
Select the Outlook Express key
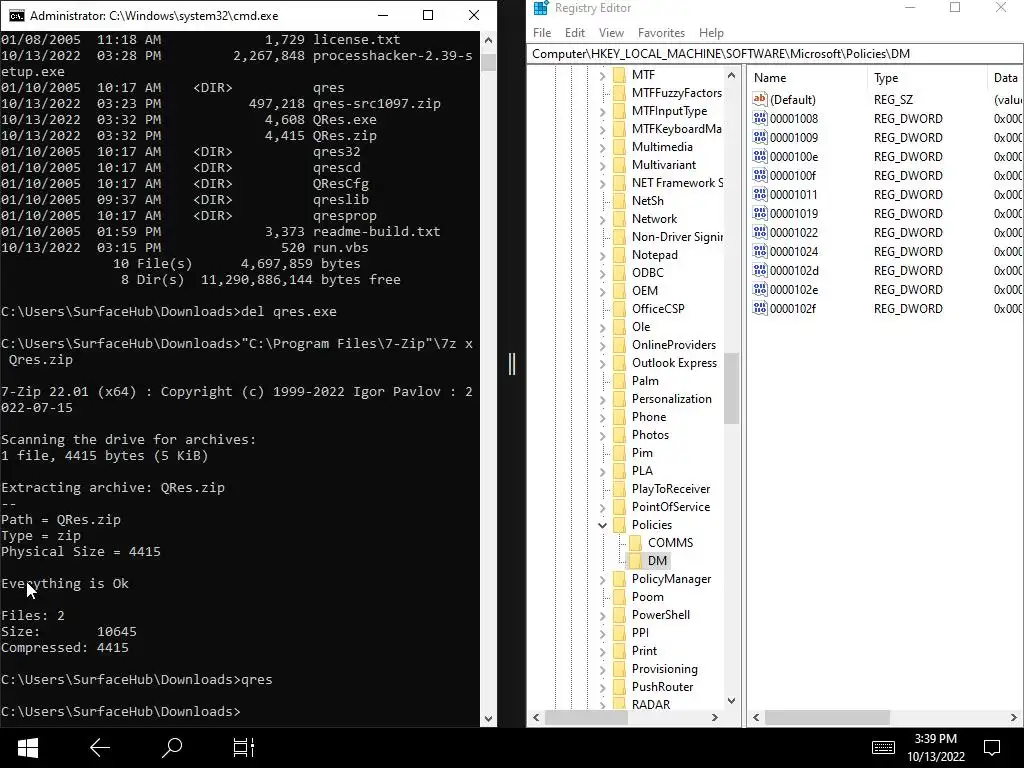coord(674,362)
